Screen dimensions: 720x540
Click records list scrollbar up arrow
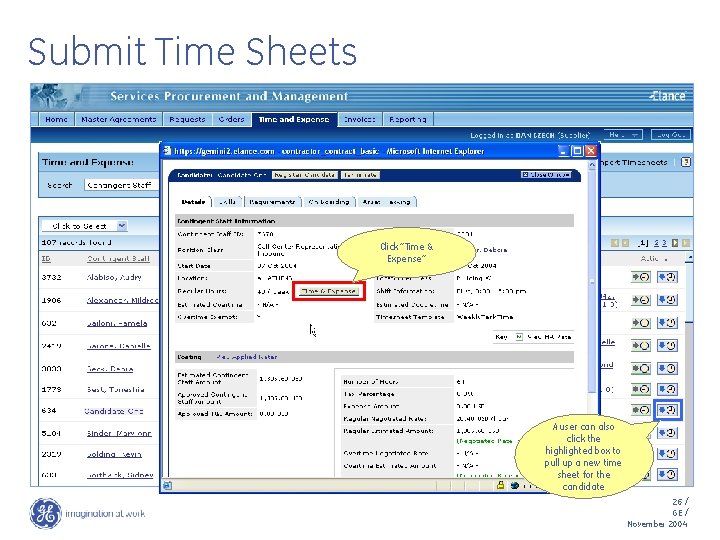point(689,259)
